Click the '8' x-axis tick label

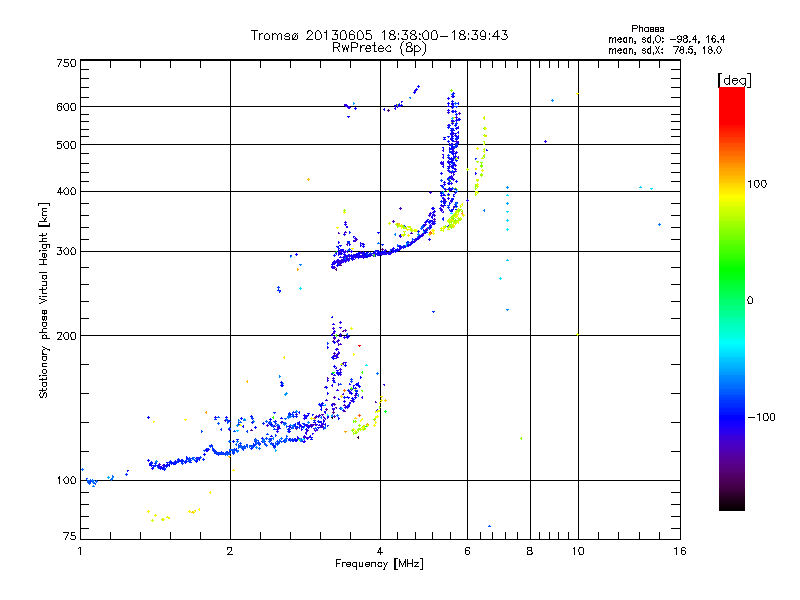530,551
